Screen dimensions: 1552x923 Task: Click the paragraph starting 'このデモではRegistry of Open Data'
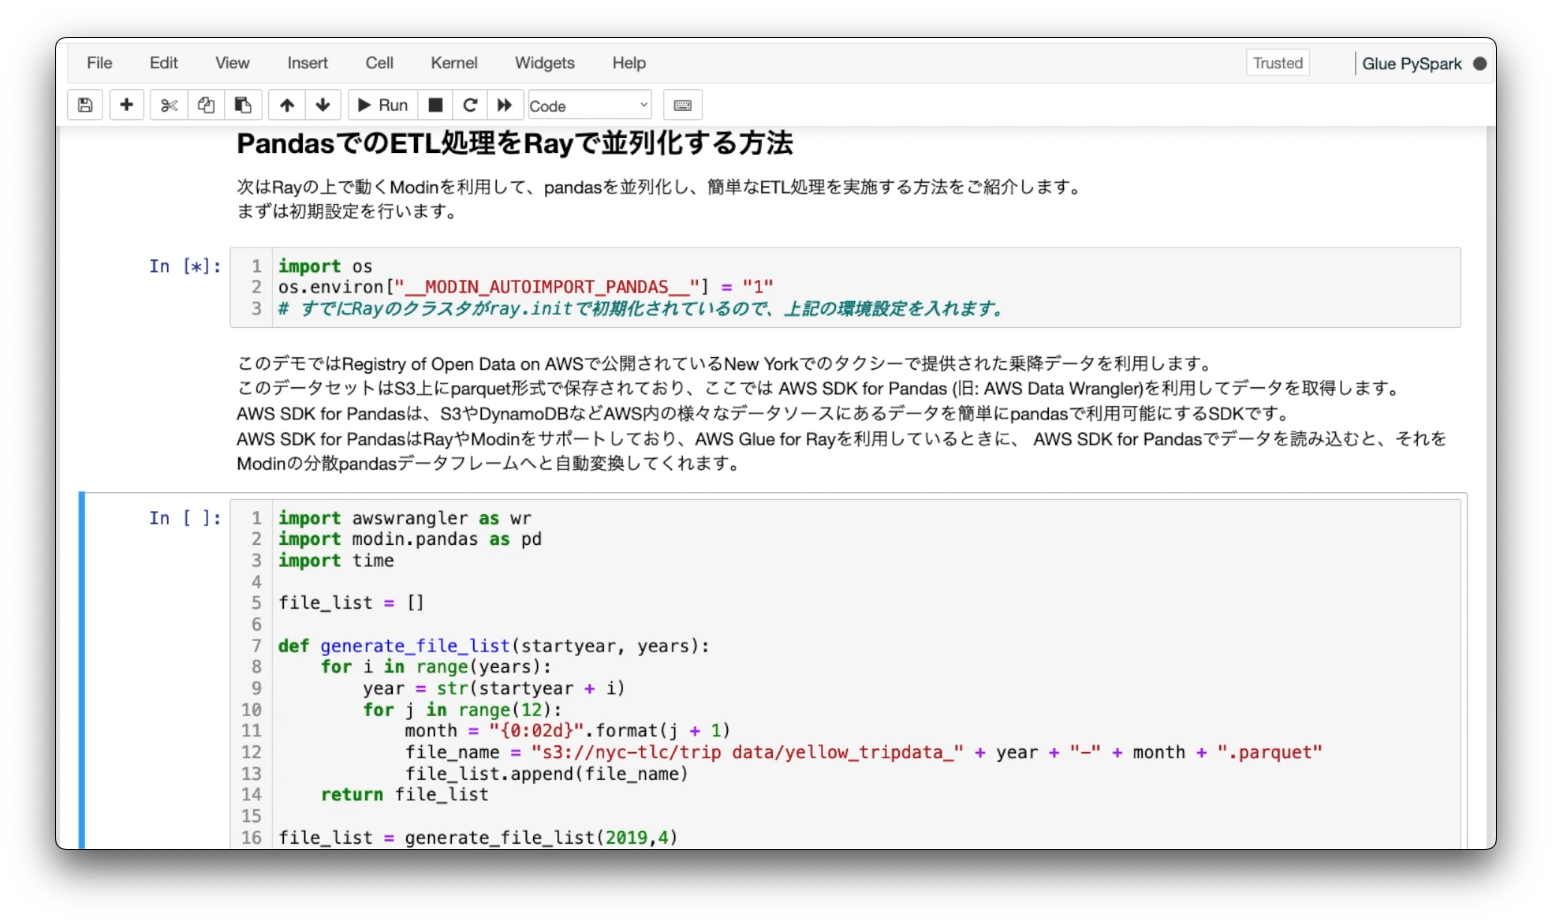click(x=842, y=414)
